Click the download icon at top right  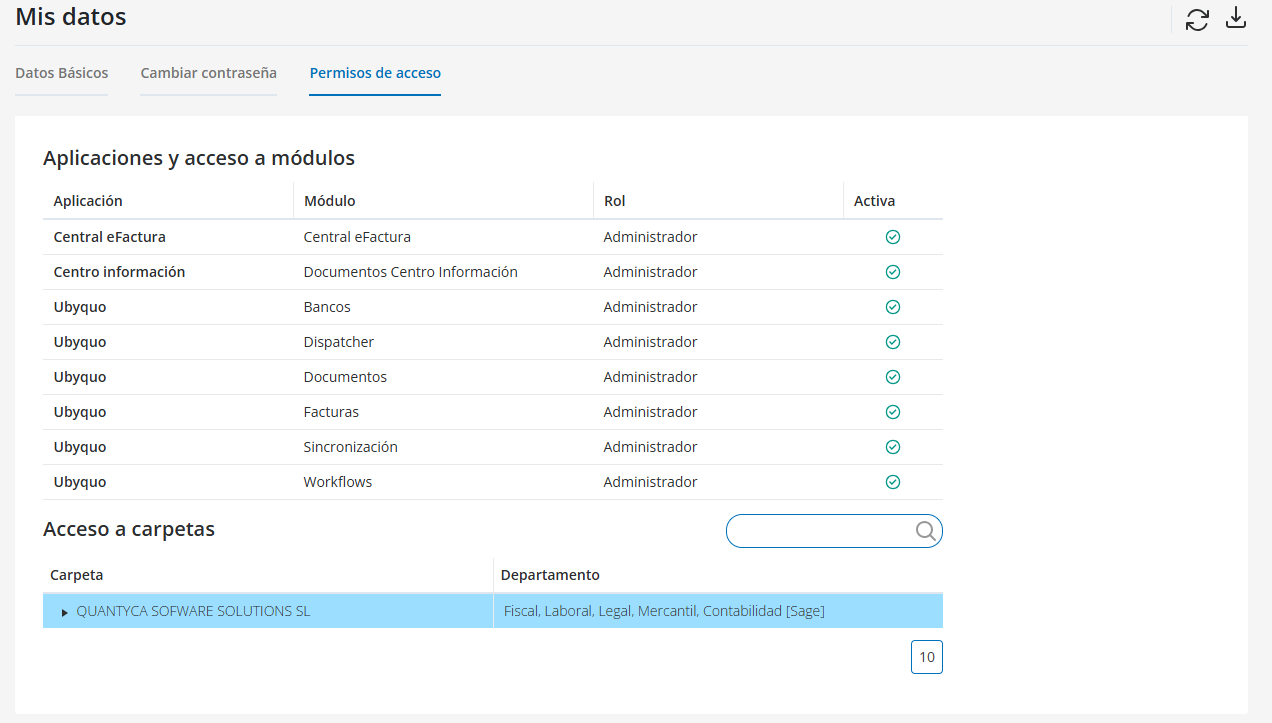point(1236,18)
